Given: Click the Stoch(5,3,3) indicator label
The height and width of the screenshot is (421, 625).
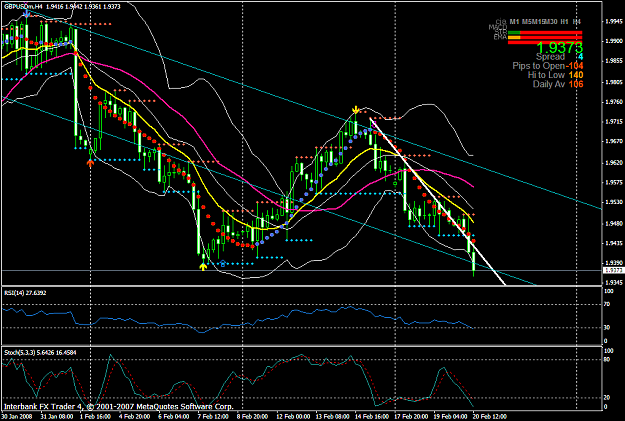Looking at the screenshot, I should point(40,352).
